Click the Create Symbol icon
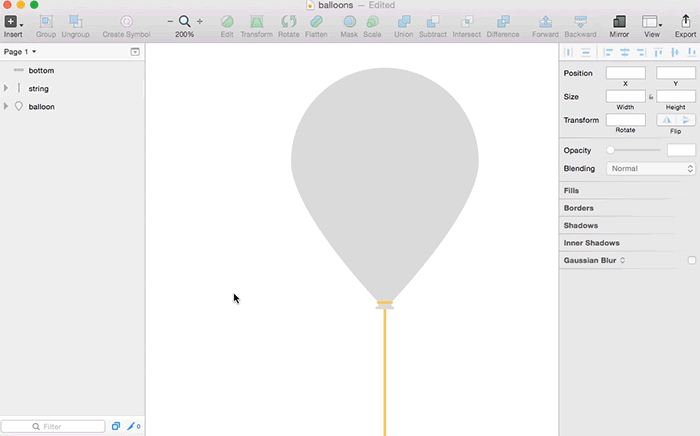700x436 pixels. pos(126,21)
